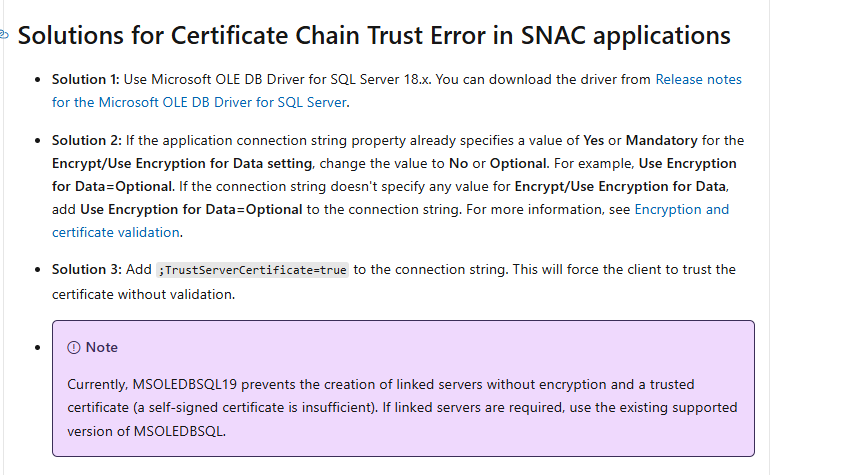
Task: Click the bold Solution 2 label
Action: 87,141
